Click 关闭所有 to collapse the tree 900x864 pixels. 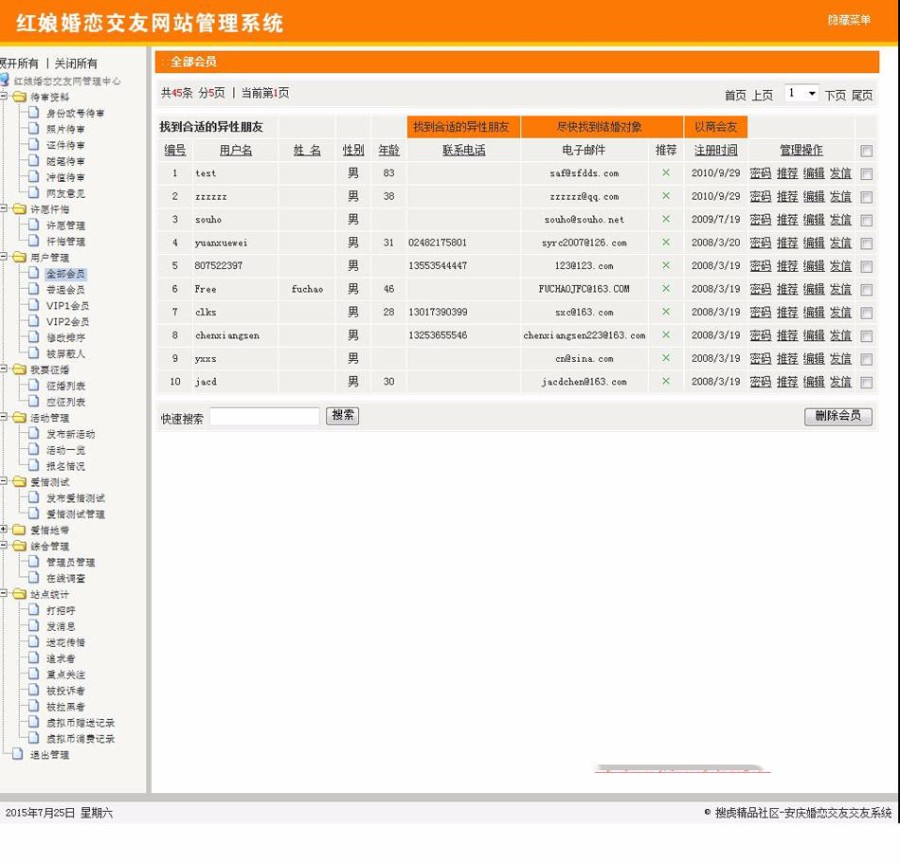(76, 63)
